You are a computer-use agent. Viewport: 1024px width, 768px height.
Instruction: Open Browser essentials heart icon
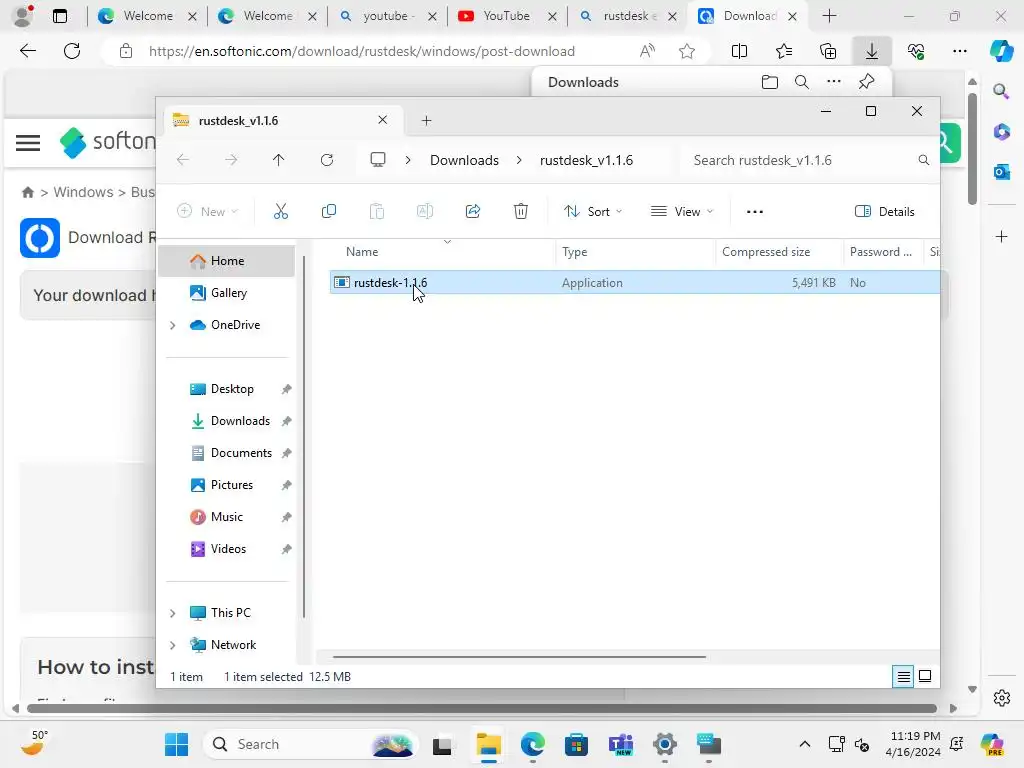pyautogui.click(x=916, y=51)
